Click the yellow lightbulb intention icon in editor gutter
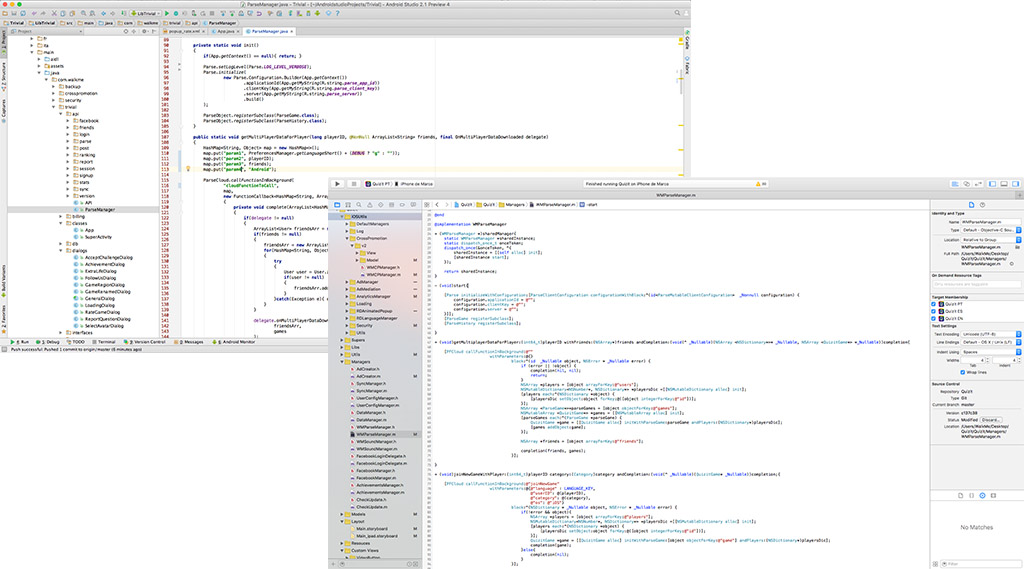Image resolution: width=1024 pixels, height=569 pixels. (x=188, y=169)
